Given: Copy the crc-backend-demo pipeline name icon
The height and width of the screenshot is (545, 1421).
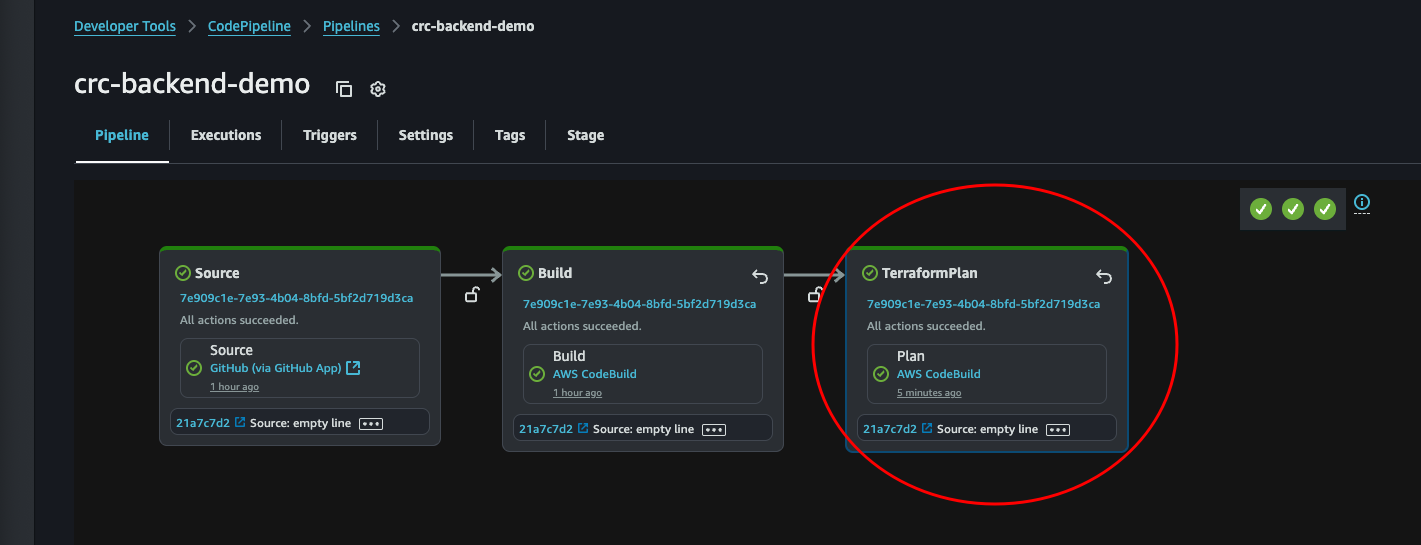Looking at the screenshot, I should tap(344, 89).
